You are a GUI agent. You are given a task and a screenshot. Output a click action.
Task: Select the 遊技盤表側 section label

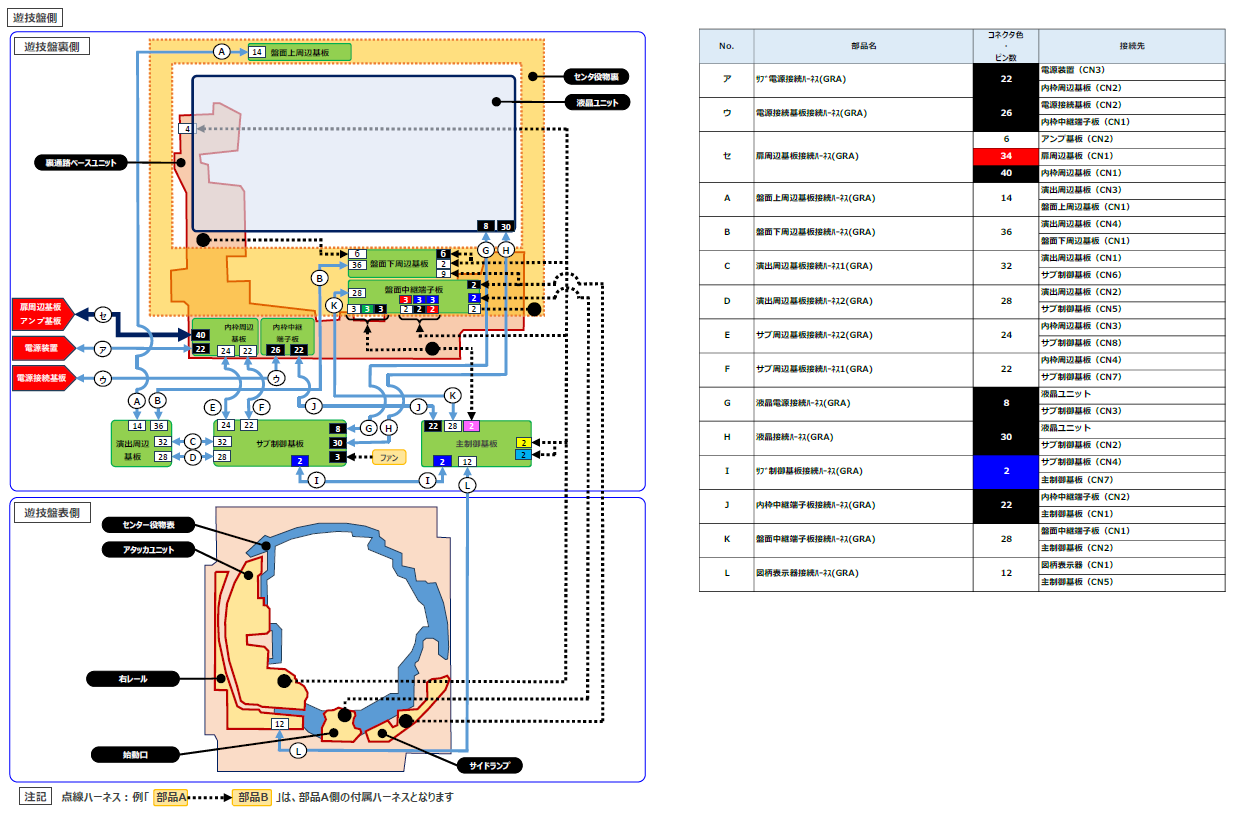tap(52, 513)
